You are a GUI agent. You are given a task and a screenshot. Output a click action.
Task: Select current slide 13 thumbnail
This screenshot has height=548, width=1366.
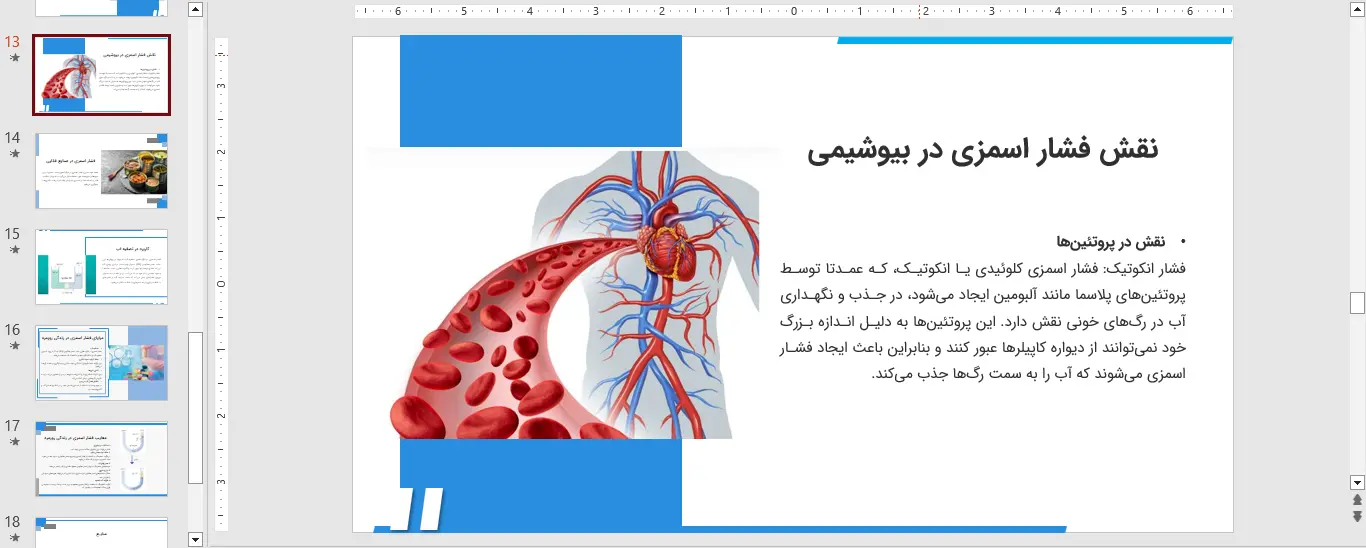tap(102, 75)
